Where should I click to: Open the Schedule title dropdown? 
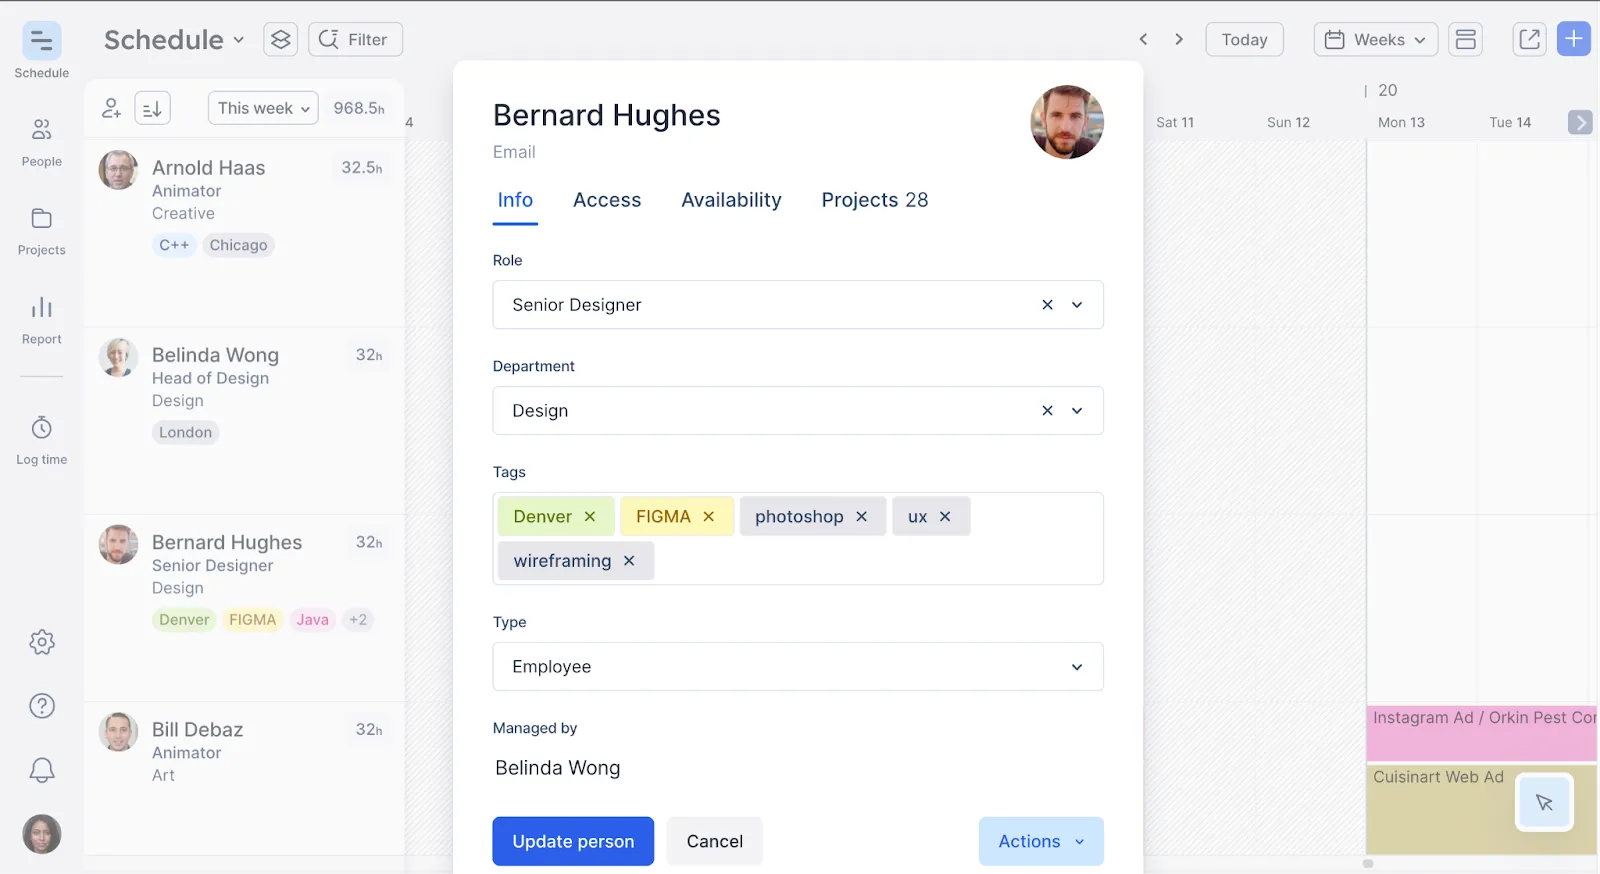(x=174, y=39)
